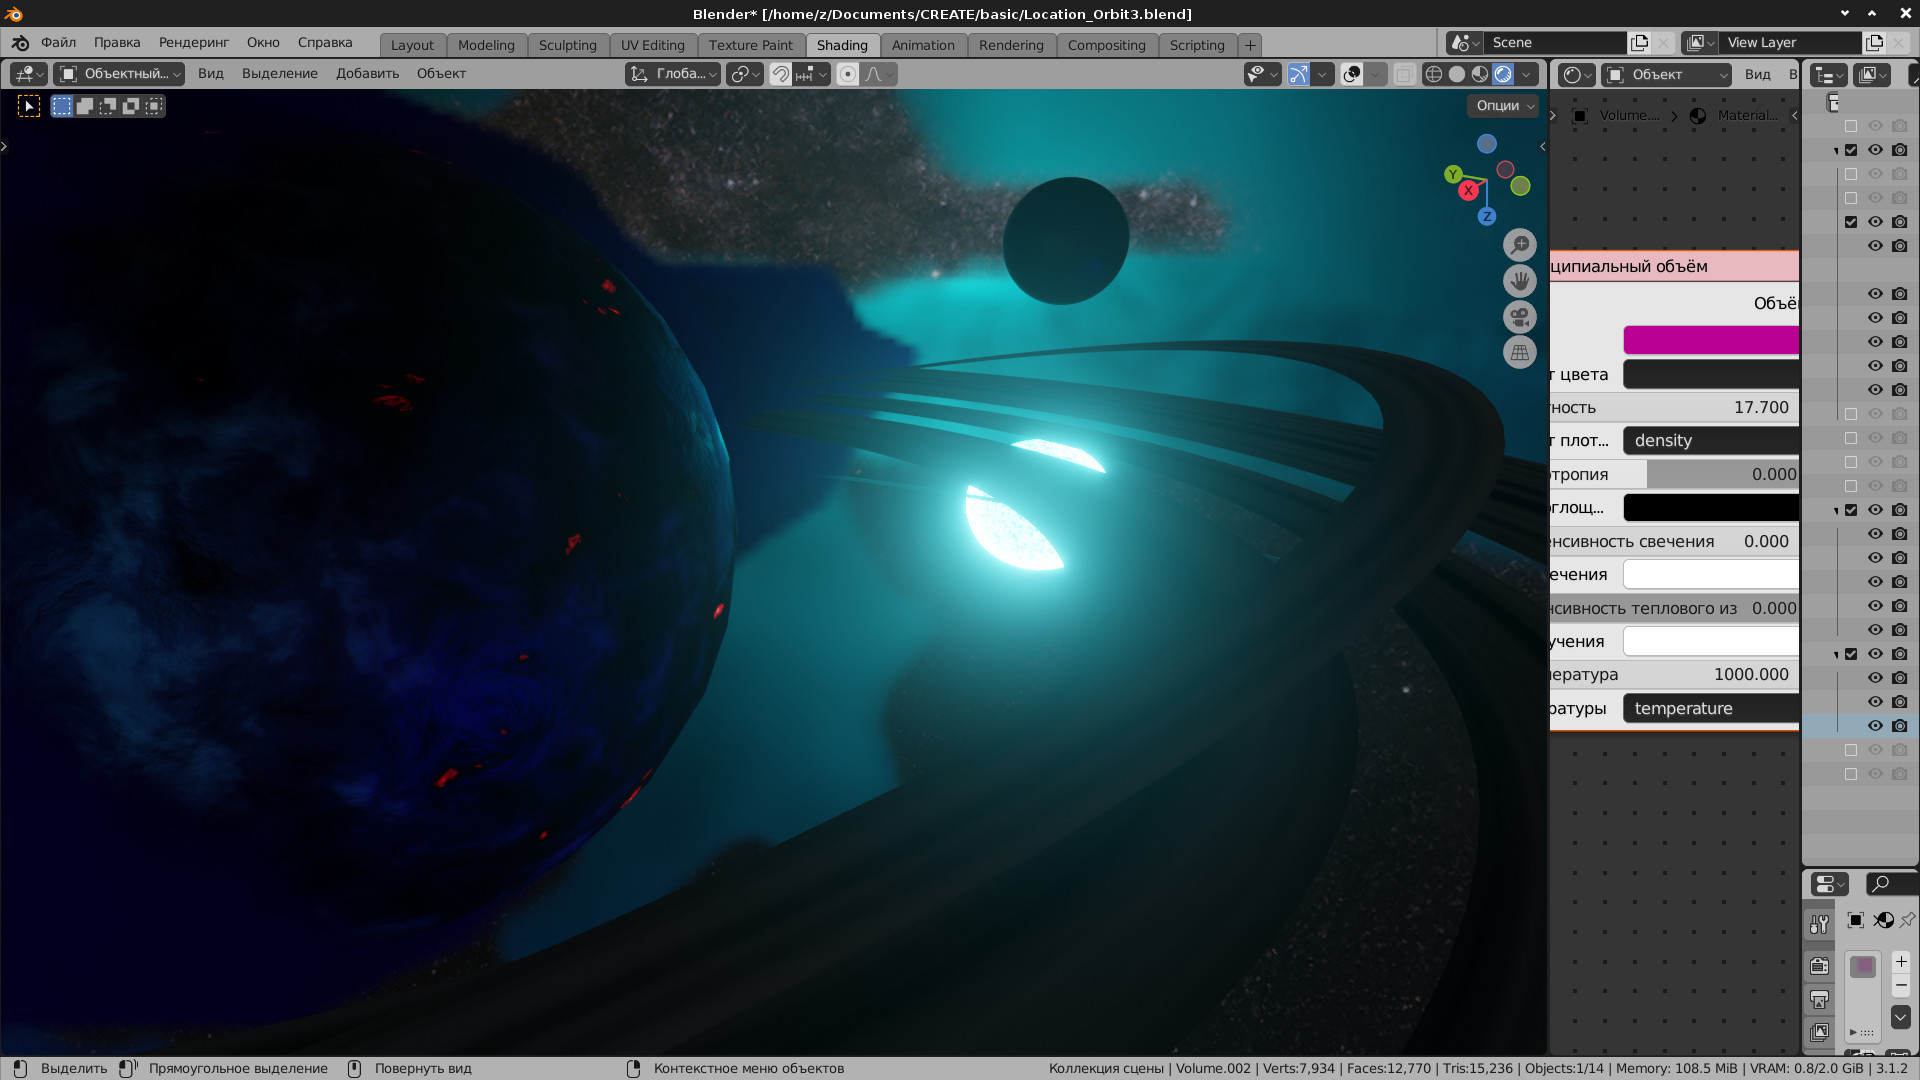
Task: Open the Глоба transform orientation dropdown
Action: 673,74
